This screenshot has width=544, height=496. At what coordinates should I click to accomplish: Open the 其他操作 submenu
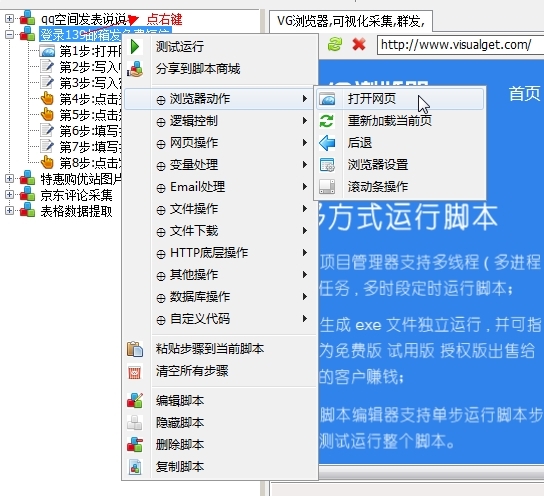coord(220,275)
